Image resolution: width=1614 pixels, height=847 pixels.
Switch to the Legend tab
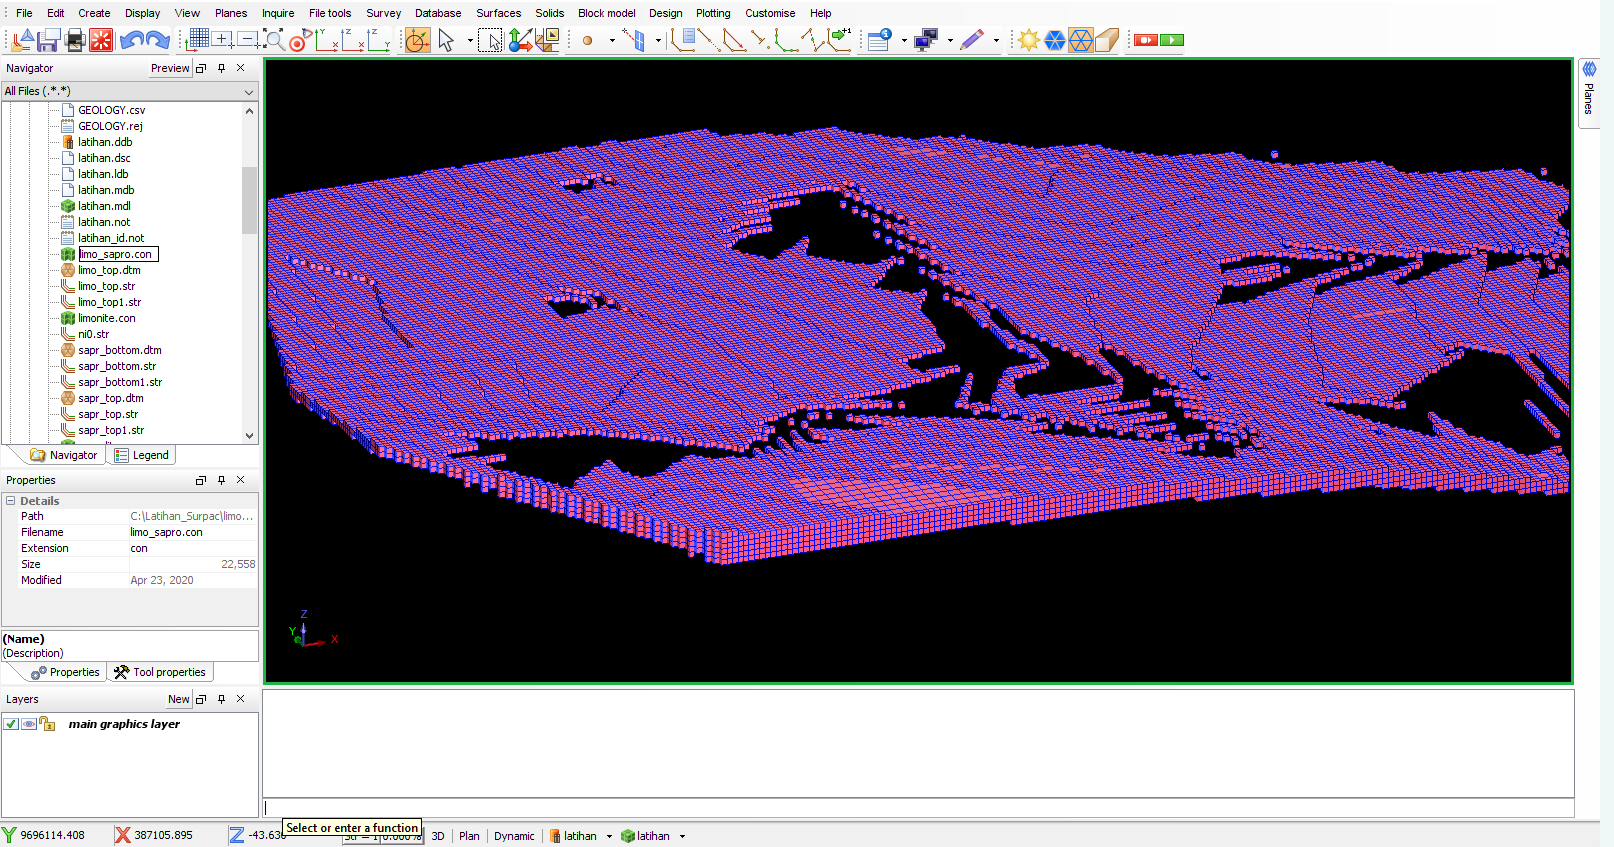142,455
